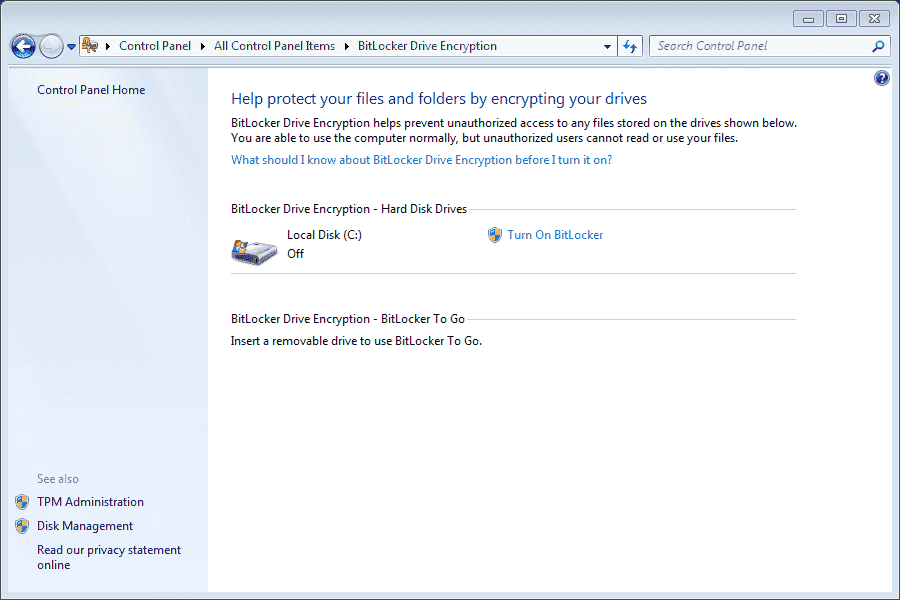Click the shield icon beside Turn On BitLocker

point(494,234)
